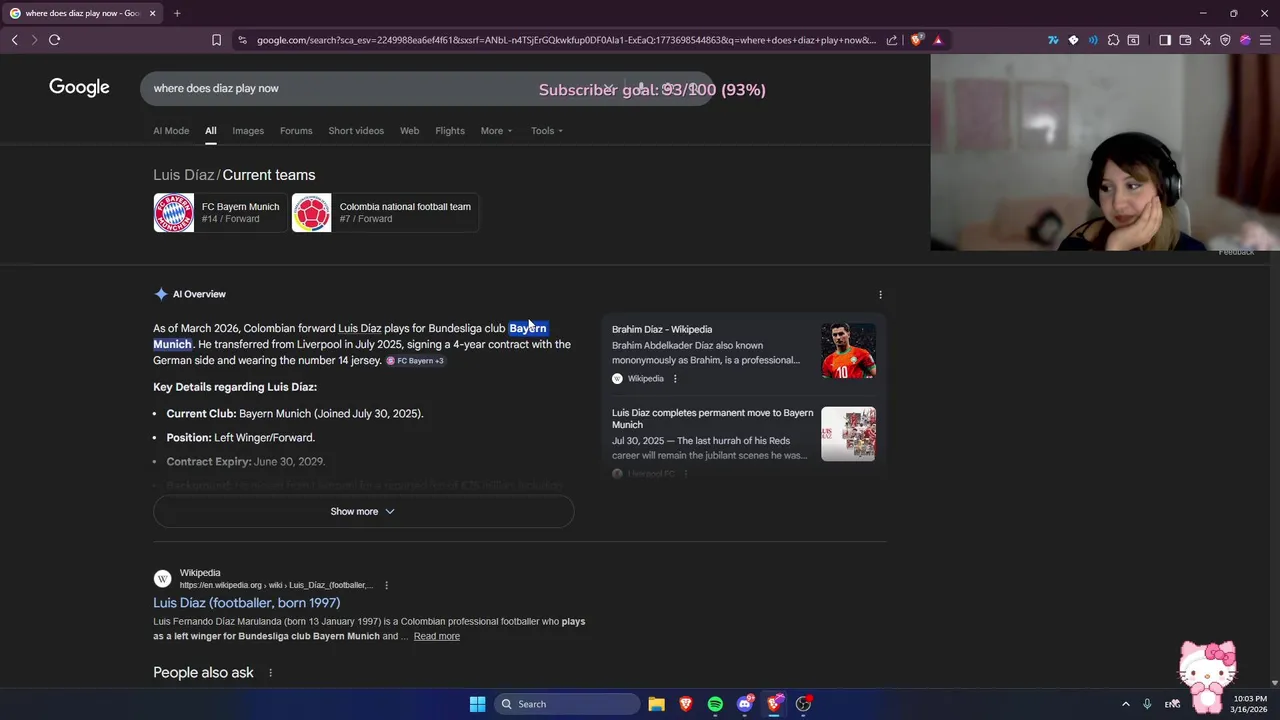
Task: Click the three-dot menu on Wikipedia result
Action: [386, 585]
